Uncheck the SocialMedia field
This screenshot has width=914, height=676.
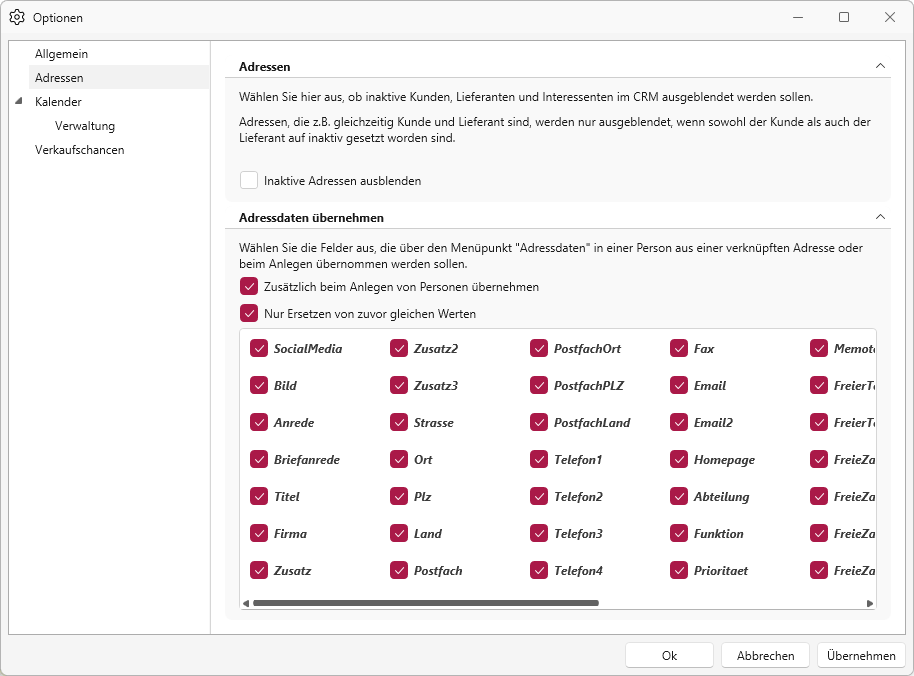pos(259,348)
